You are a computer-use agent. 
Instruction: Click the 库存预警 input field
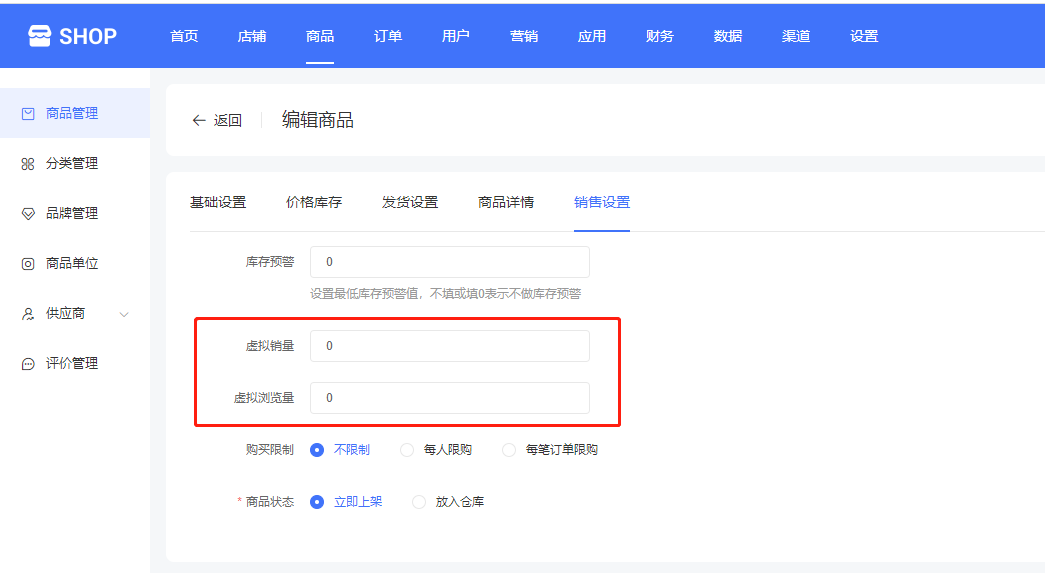(x=449, y=262)
